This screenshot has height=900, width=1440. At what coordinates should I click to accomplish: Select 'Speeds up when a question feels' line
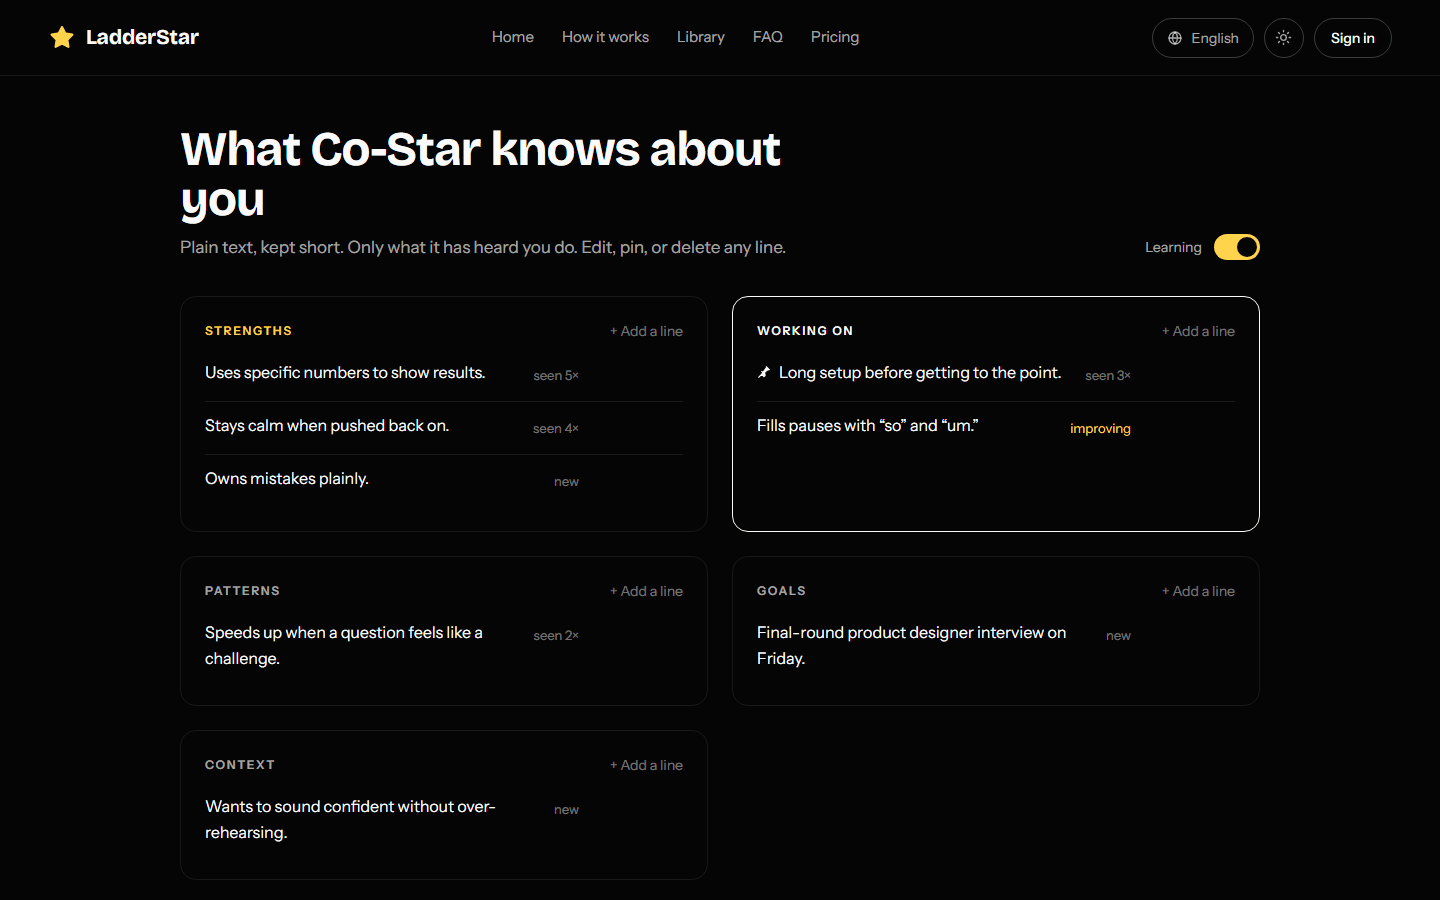[344, 646]
